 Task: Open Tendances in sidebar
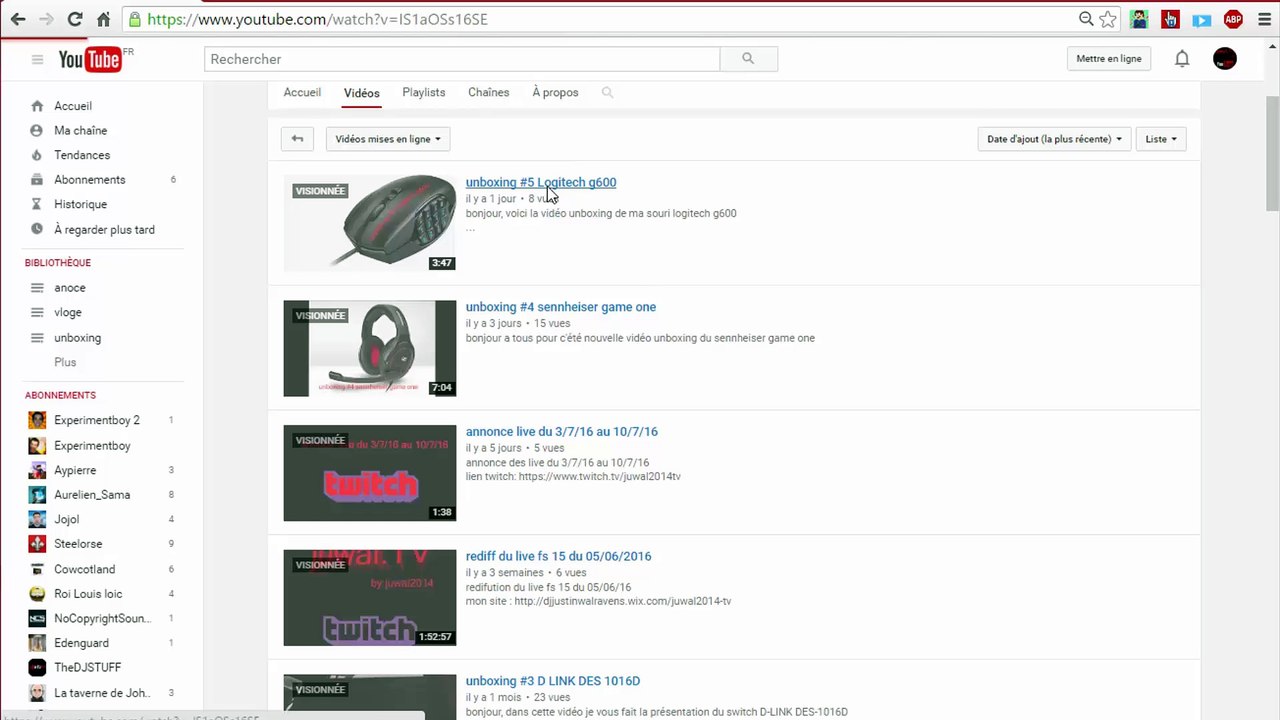click(82, 155)
